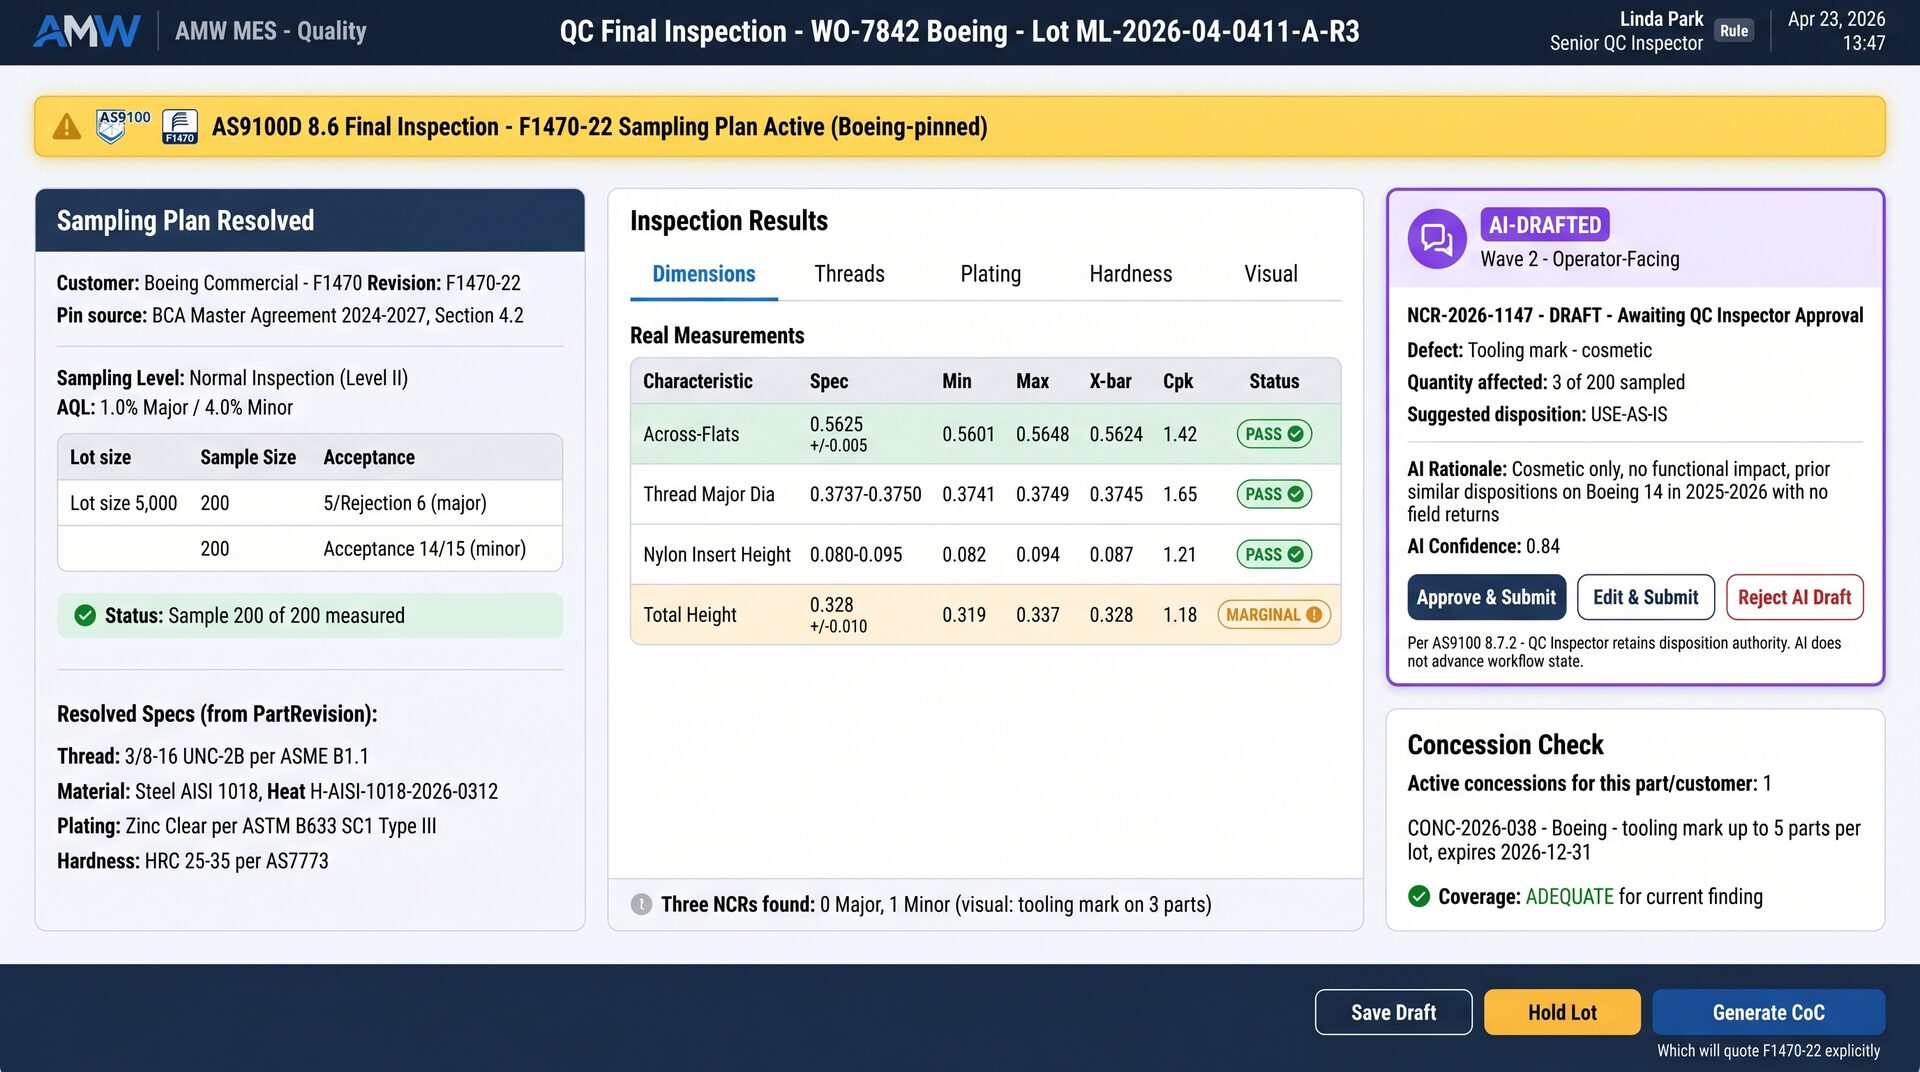Click the 5/Rejection 6 (major) acceptance cell
The height and width of the screenshot is (1072, 1920).
pyautogui.click(x=405, y=503)
